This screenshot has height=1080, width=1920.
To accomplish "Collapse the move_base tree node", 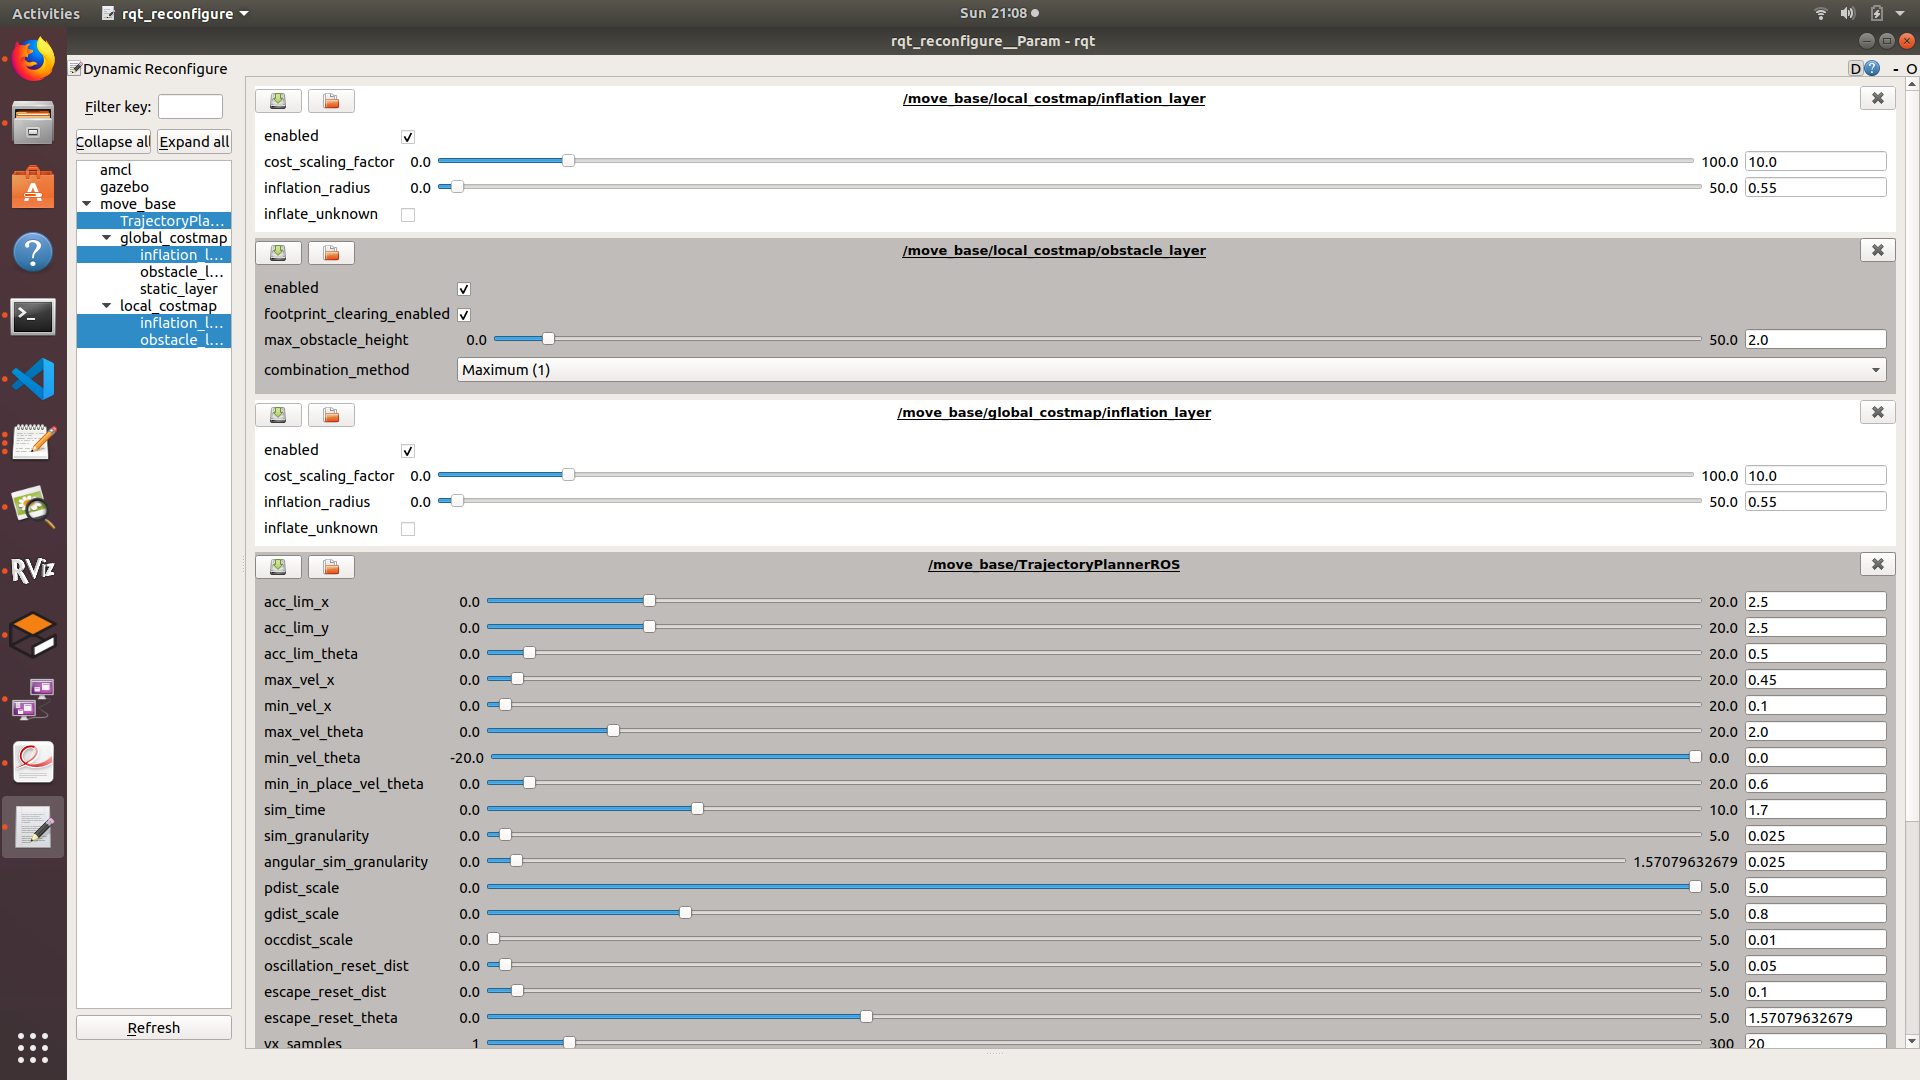I will click(x=87, y=204).
